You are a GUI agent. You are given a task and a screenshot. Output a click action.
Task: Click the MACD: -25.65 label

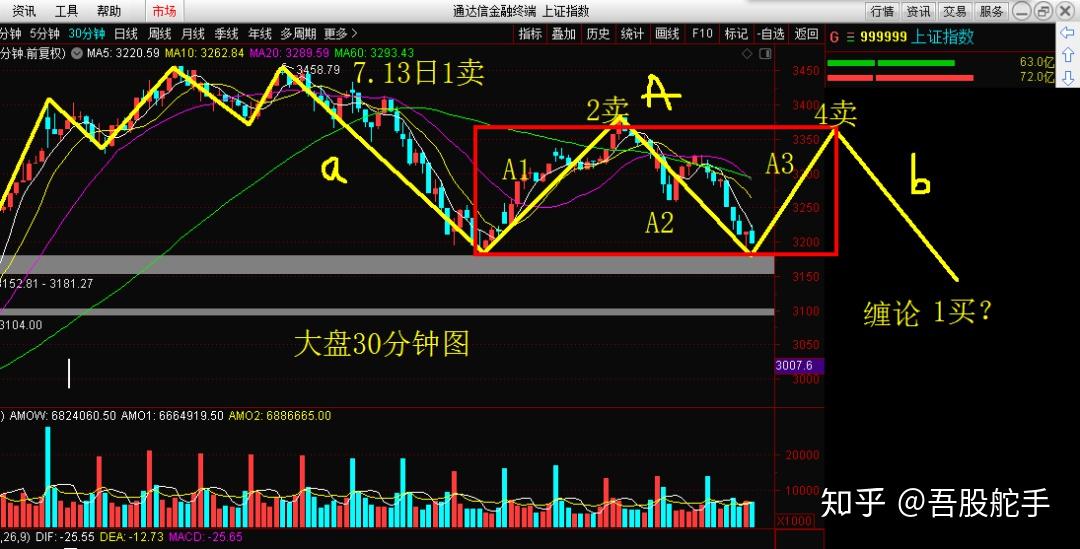[206, 537]
